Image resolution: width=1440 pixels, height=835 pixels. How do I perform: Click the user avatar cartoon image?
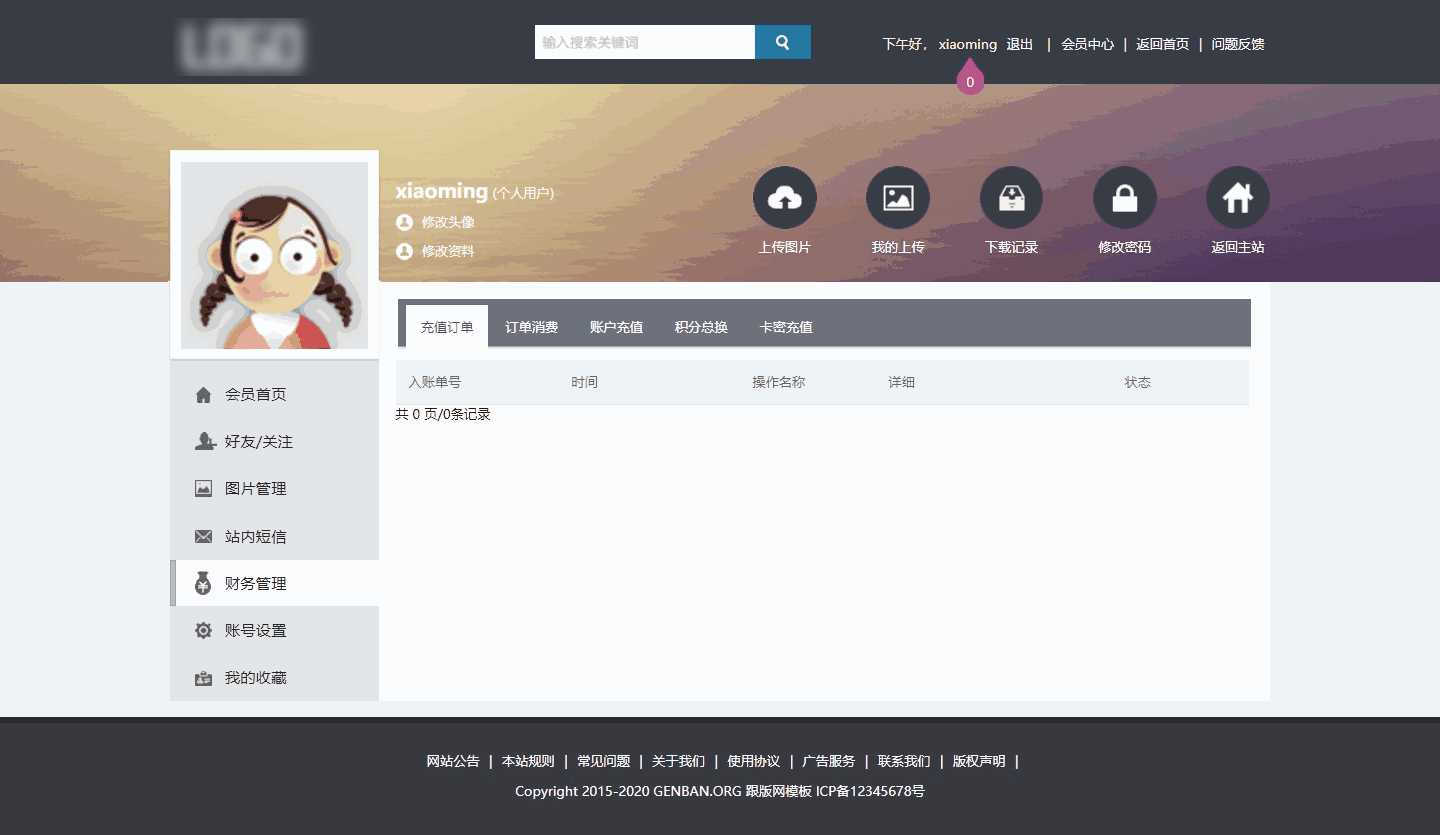click(274, 255)
